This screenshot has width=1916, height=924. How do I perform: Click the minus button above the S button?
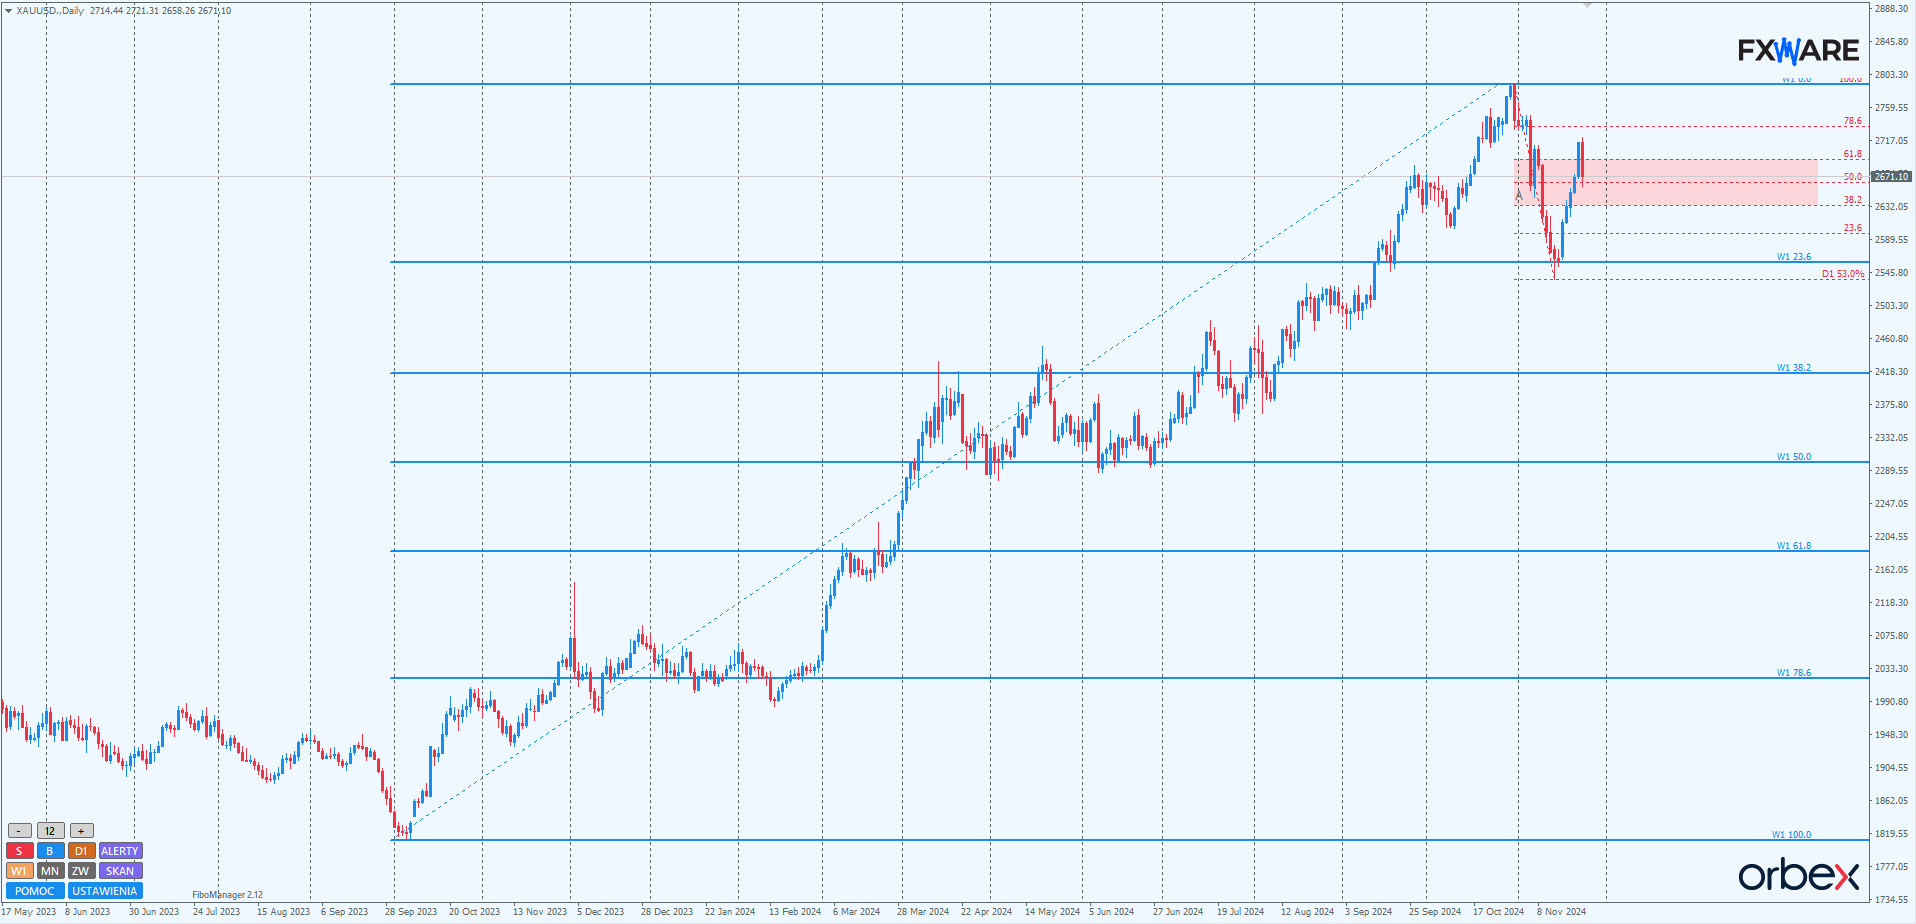[19, 831]
